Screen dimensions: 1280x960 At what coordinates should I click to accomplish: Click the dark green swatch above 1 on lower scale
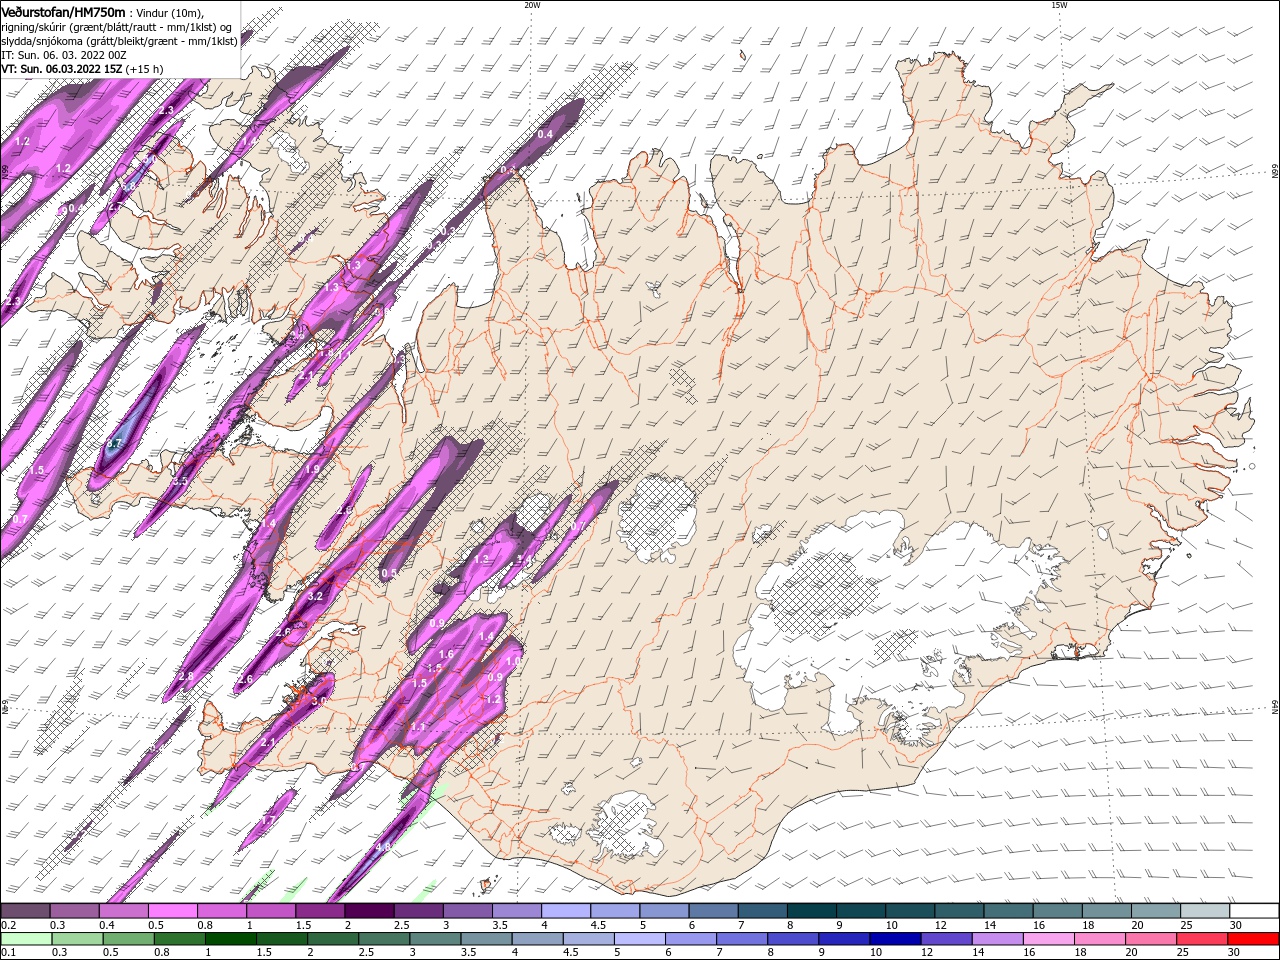(230, 939)
